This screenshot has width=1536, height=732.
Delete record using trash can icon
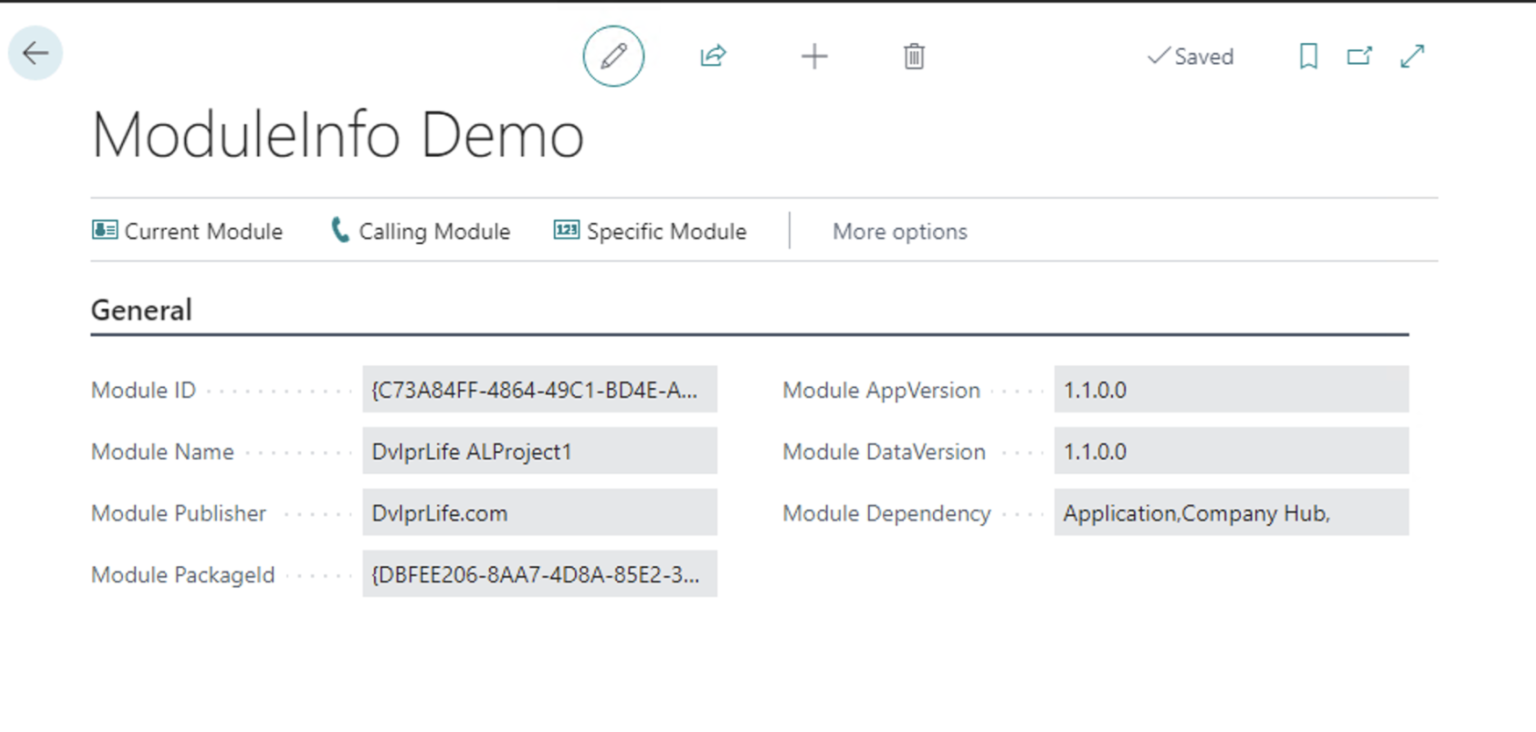pos(914,56)
